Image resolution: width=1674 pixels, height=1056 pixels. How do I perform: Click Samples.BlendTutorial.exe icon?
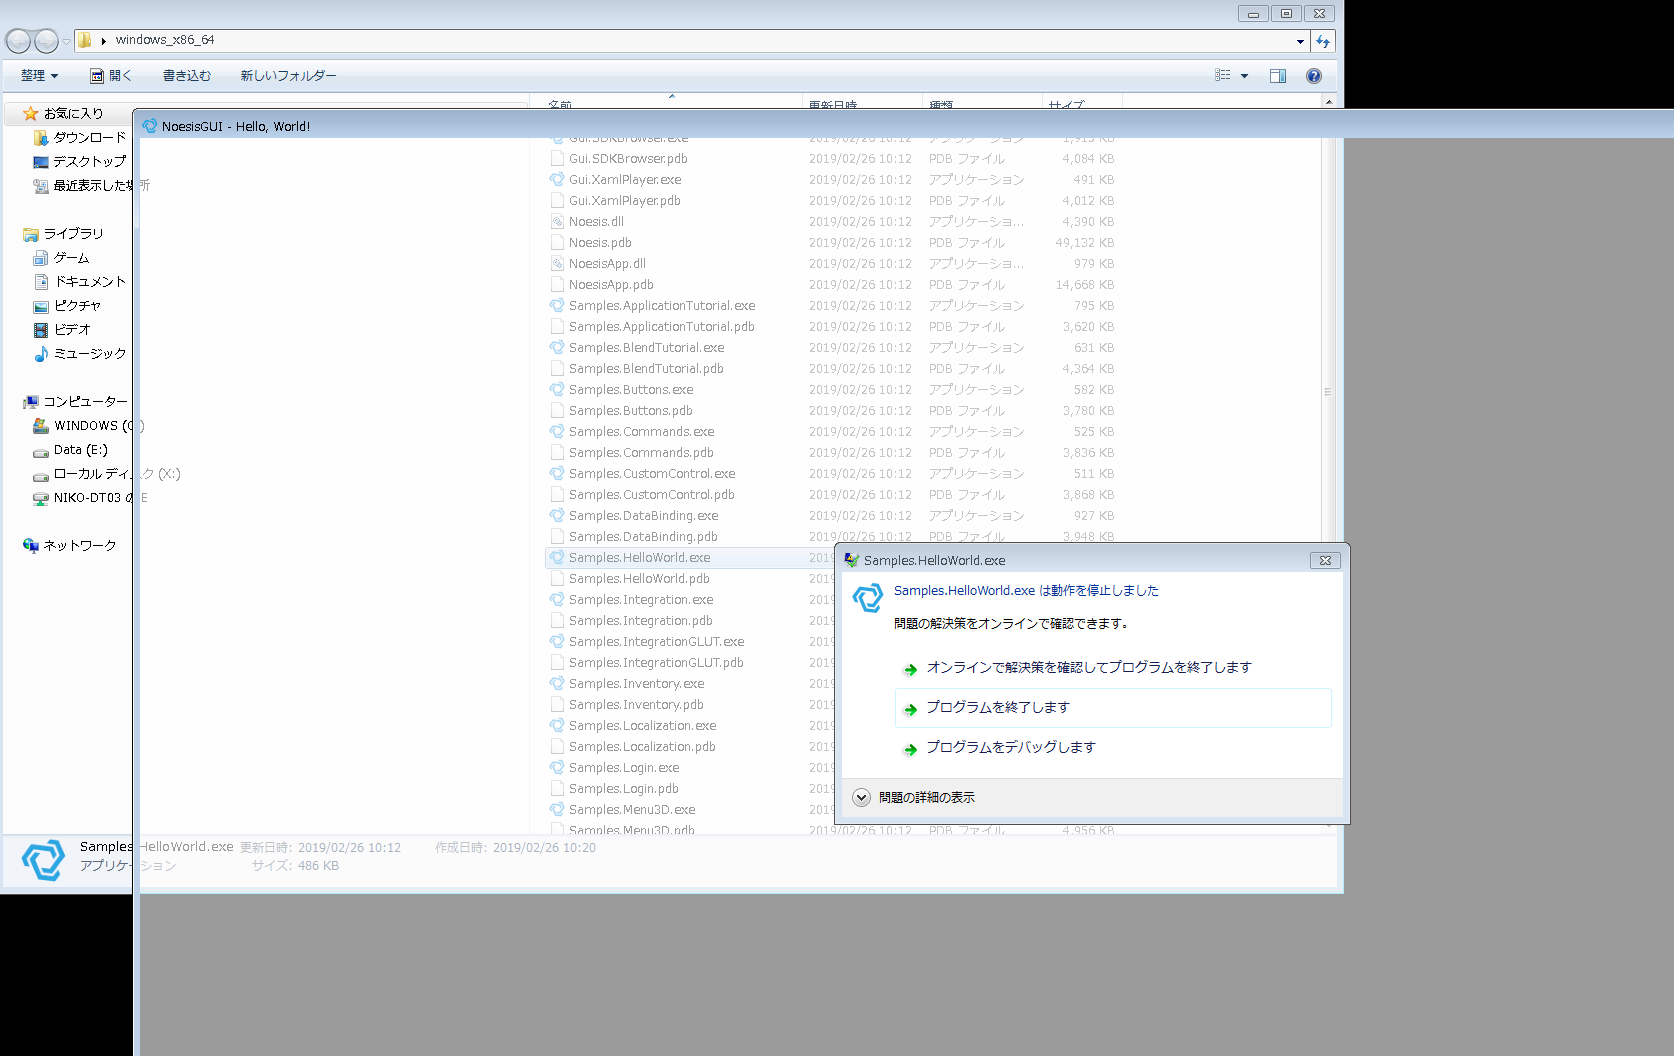[x=557, y=348]
